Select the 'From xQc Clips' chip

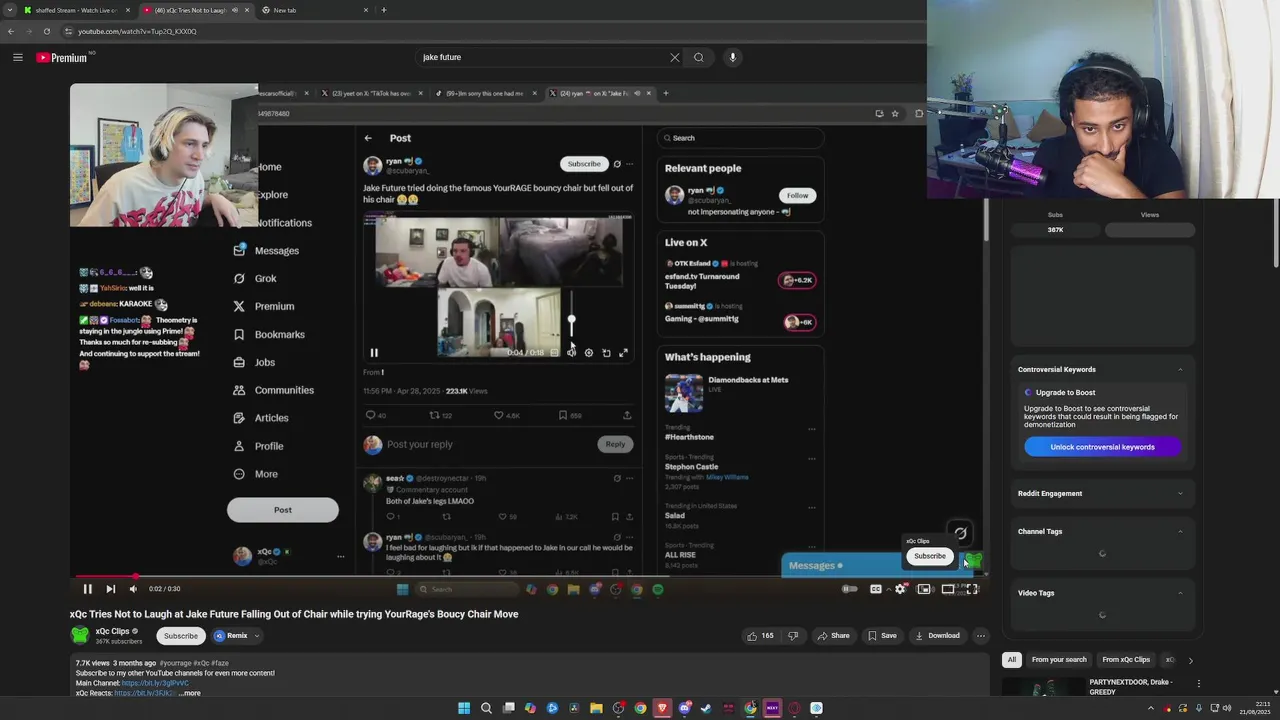click(1126, 660)
